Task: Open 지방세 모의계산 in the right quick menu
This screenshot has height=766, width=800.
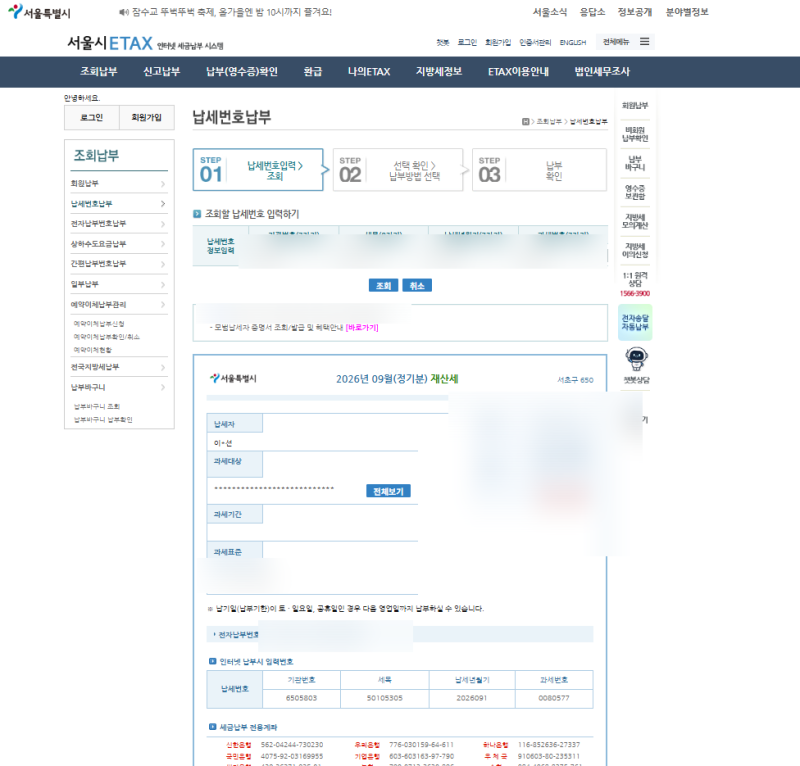Action: [x=635, y=221]
